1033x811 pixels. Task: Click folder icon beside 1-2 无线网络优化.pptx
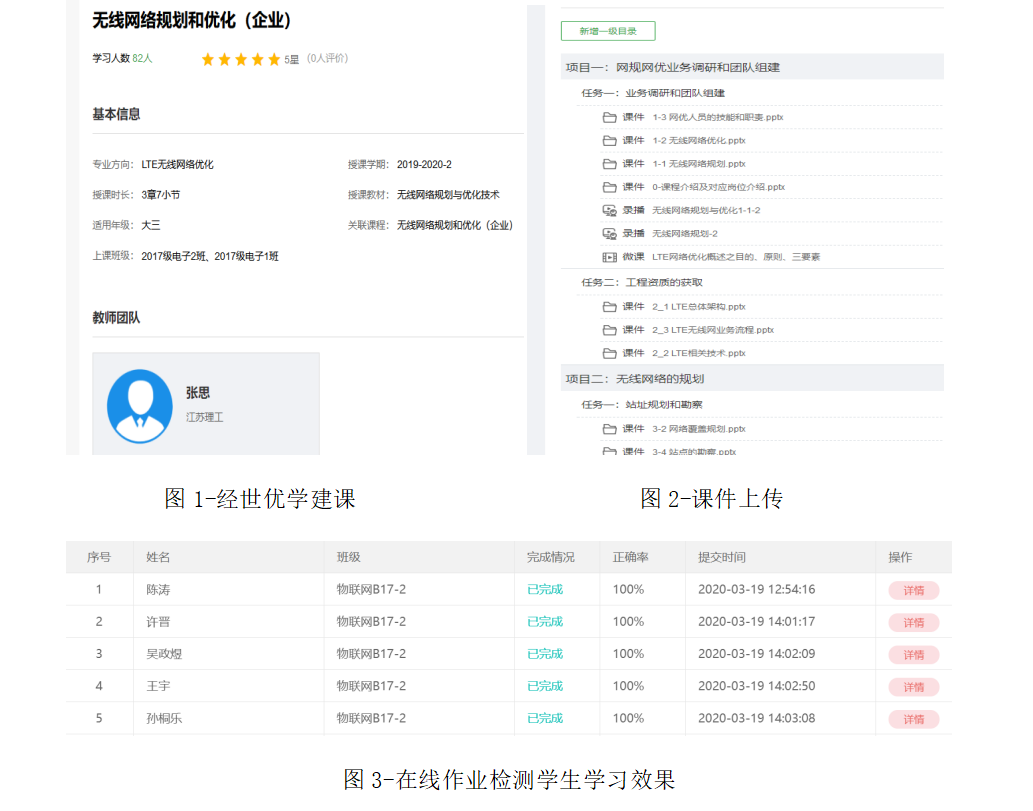[x=609, y=141]
